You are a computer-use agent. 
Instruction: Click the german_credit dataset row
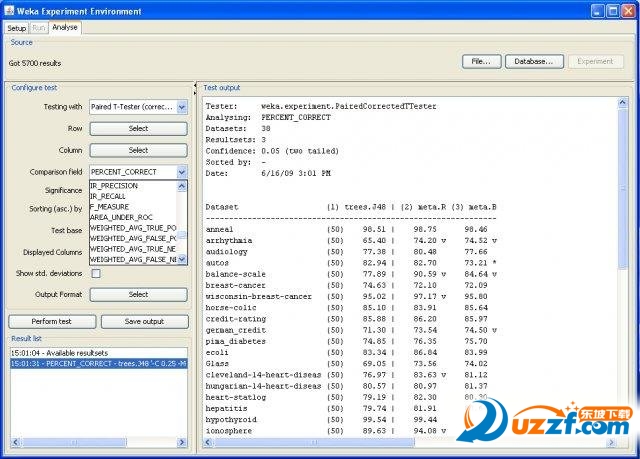(x=351, y=330)
